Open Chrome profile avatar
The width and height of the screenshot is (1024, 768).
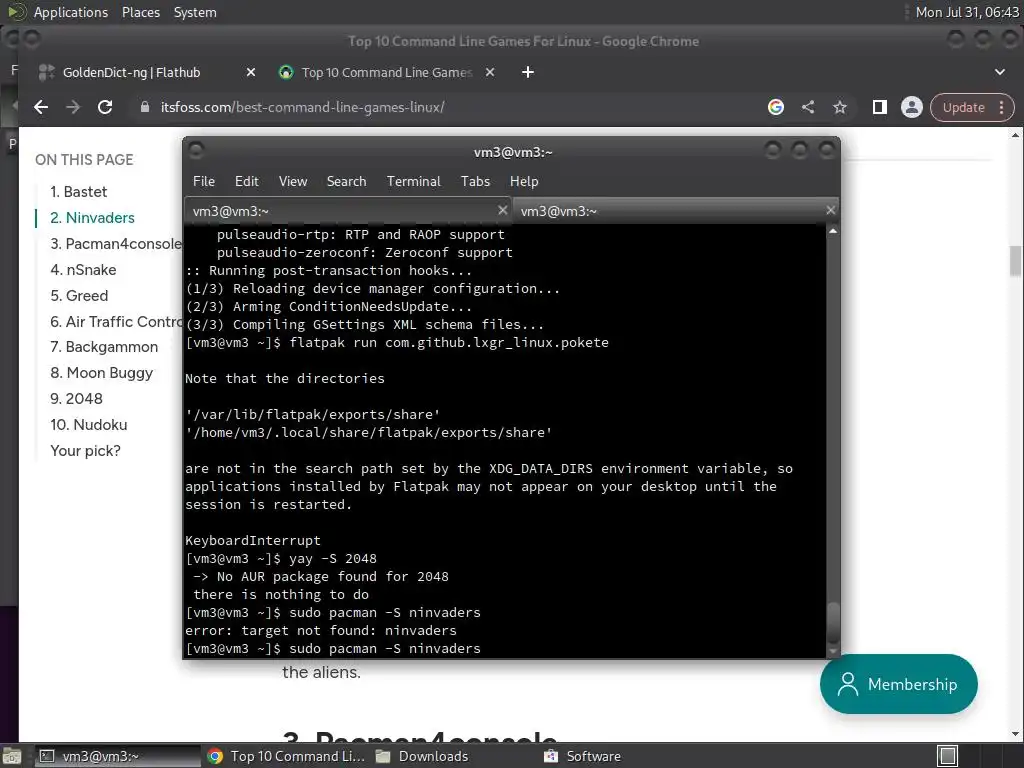[912, 107]
